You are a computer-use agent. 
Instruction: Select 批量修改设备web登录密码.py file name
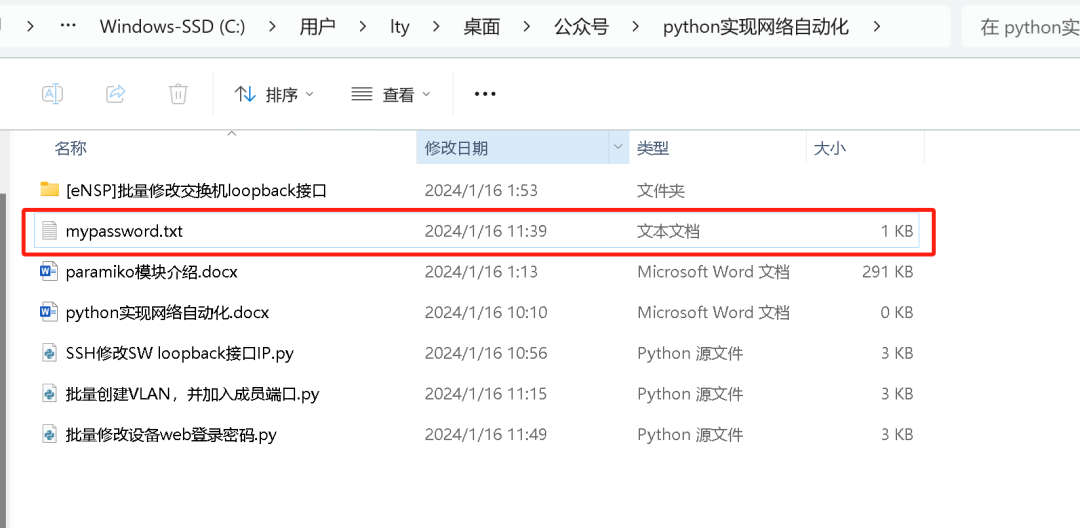[x=172, y=434]
